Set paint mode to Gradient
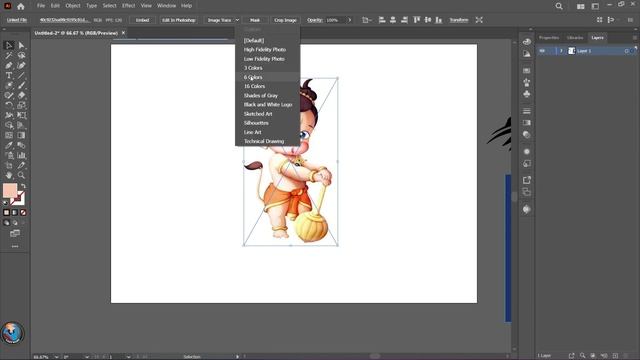Image resolution: width=640 pixels, height=360 pixels. tap(15, 213)
